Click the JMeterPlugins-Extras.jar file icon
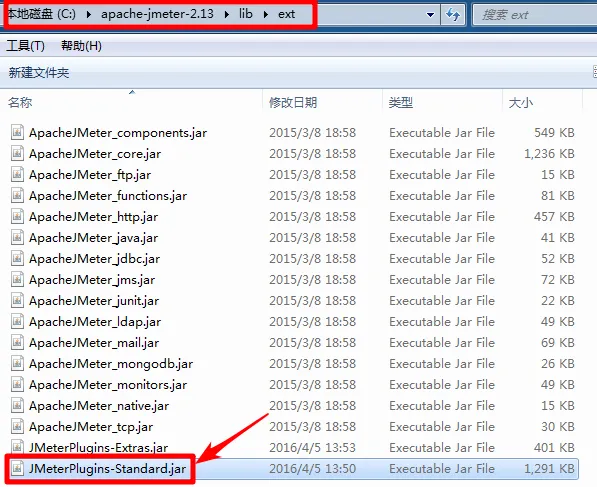 click(17, 447)
